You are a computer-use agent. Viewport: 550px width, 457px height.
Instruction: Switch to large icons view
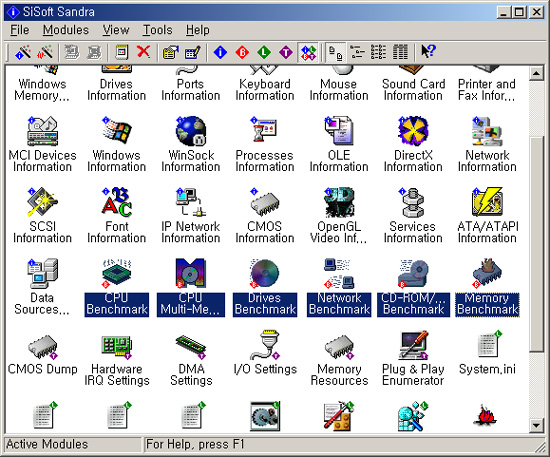335,52
